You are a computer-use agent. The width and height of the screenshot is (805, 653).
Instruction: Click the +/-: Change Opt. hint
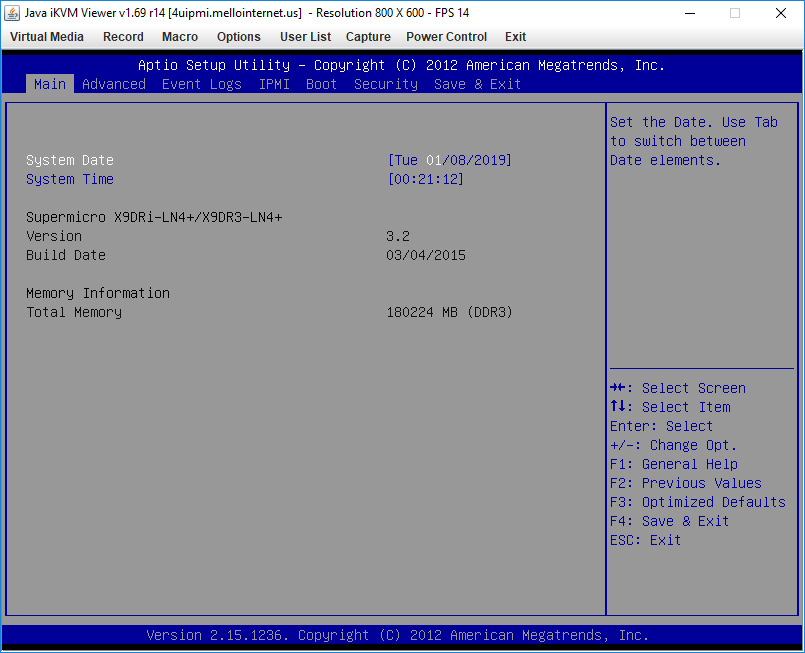coord(673,445)
